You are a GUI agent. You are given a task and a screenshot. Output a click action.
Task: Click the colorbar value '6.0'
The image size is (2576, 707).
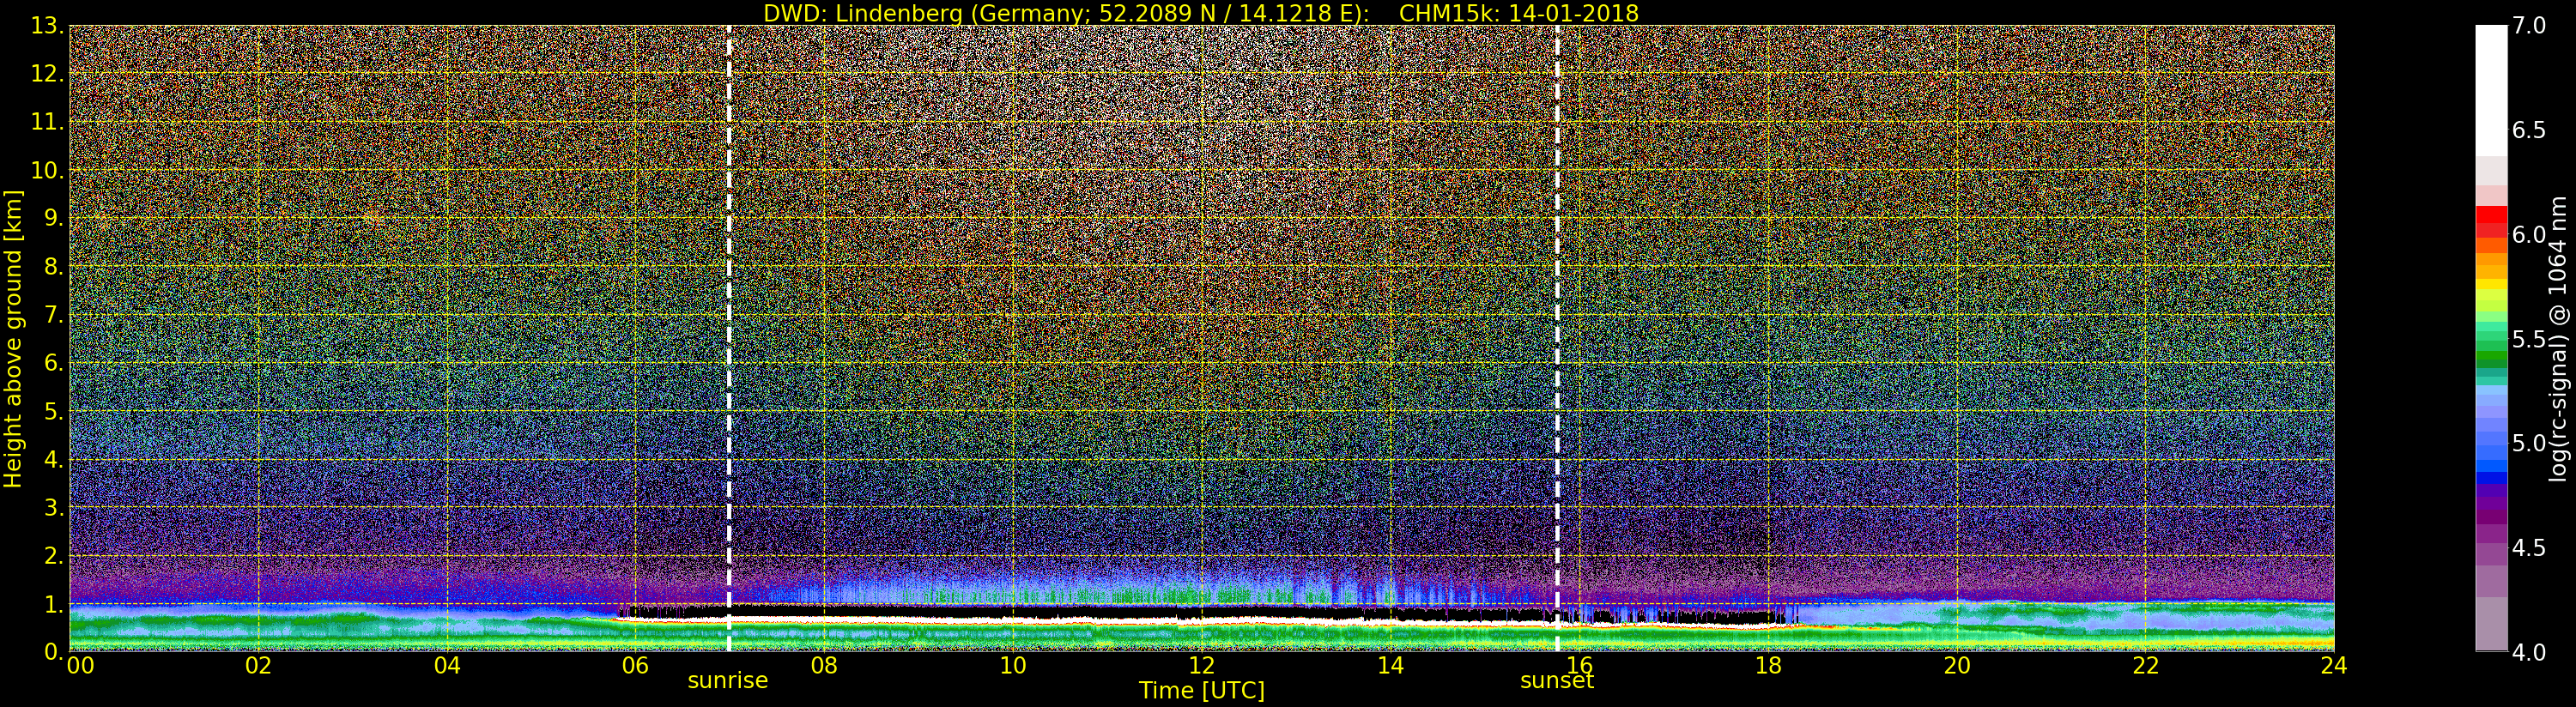[2529, 234]
